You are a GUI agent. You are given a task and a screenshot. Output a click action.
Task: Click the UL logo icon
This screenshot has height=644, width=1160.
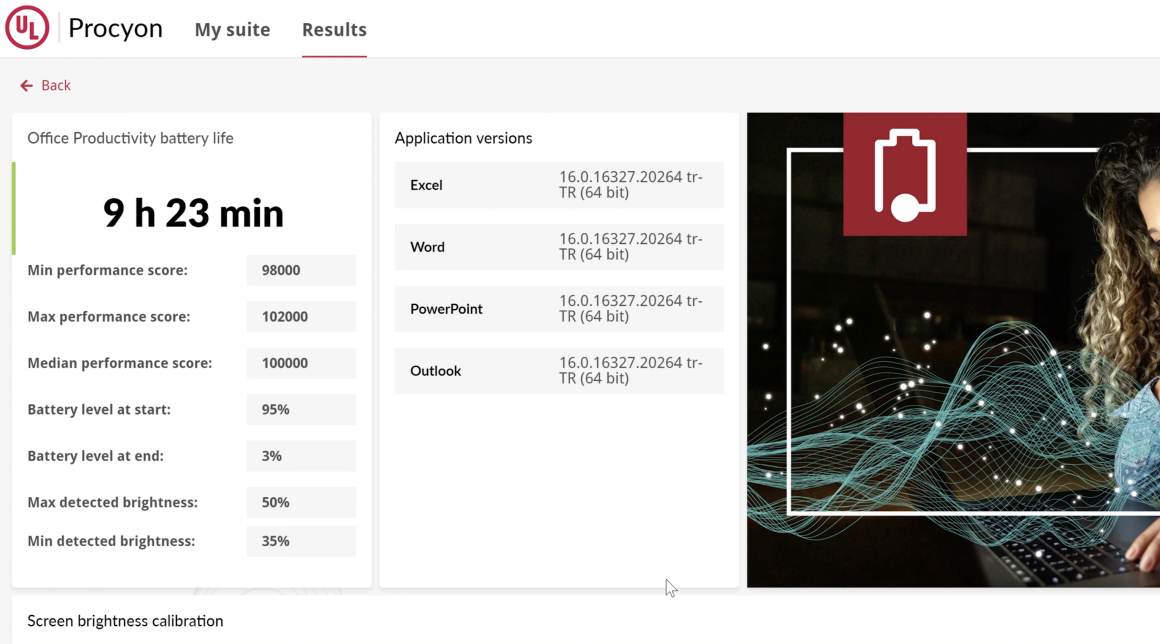click(27, 27)
